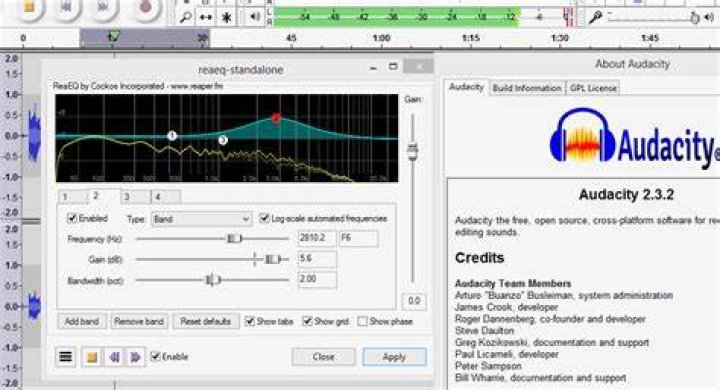Image resolution: width=720 pixels, height=390 pixels.
Task: Maximize the reaeq-standalone window
Action: [393, 67]
